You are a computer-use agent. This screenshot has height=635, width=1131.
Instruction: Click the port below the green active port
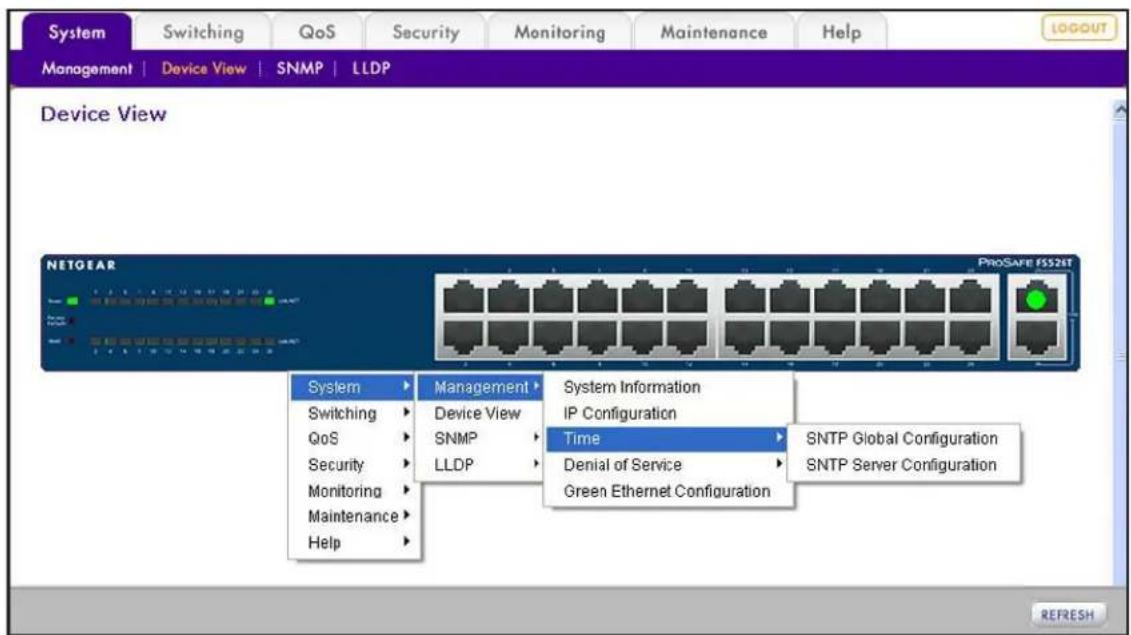(x=1037, y=336)
